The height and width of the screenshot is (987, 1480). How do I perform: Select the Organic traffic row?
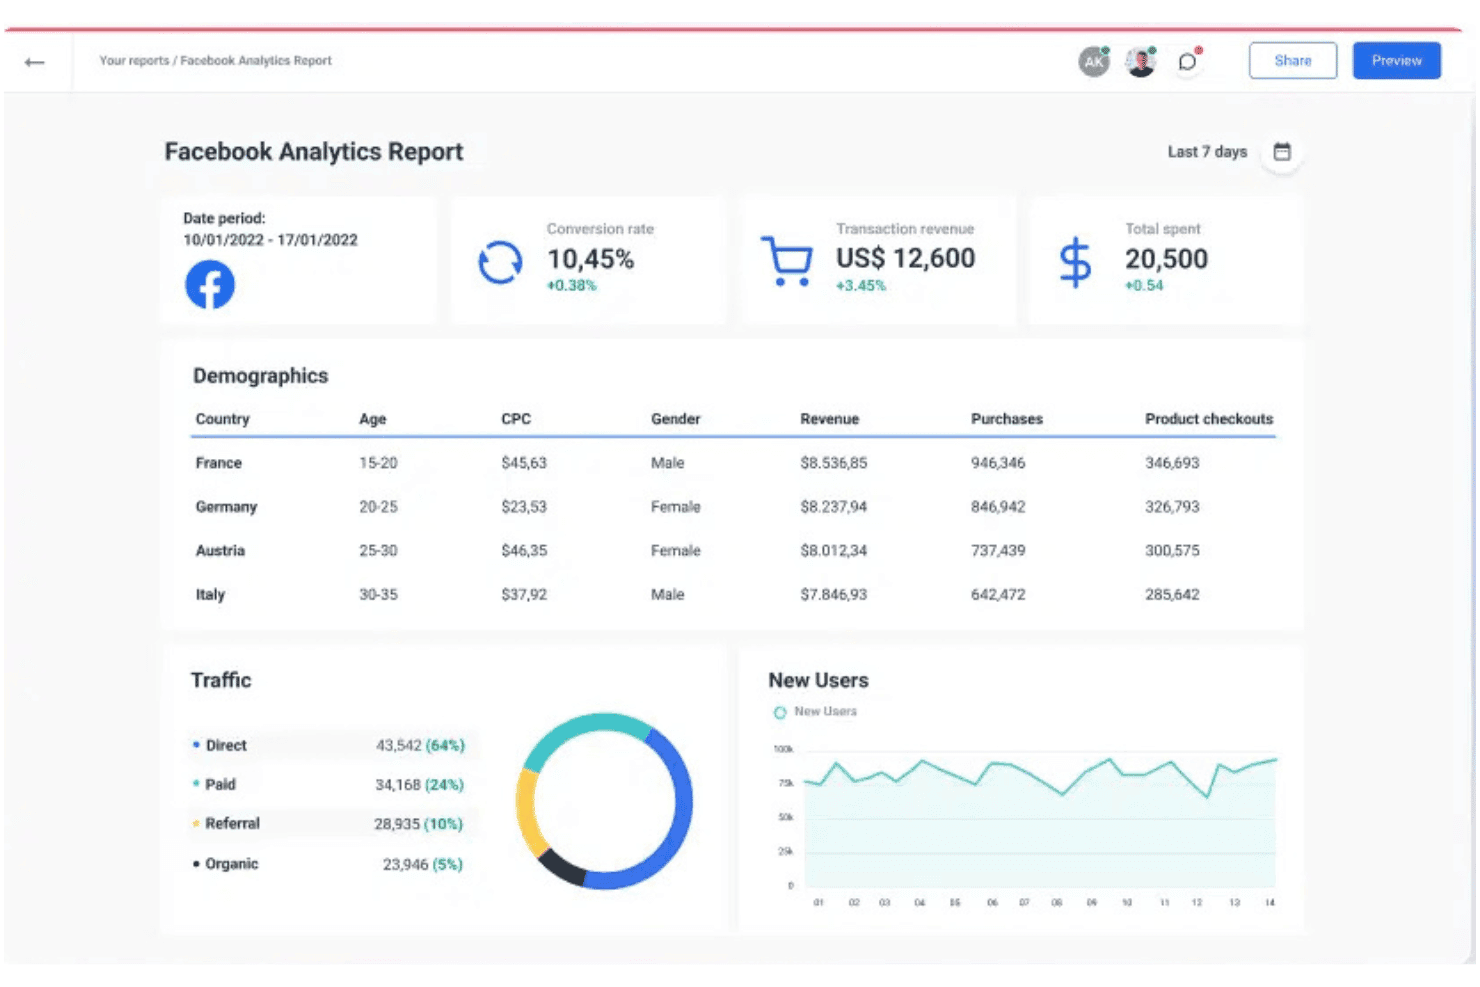pos(329,864)
